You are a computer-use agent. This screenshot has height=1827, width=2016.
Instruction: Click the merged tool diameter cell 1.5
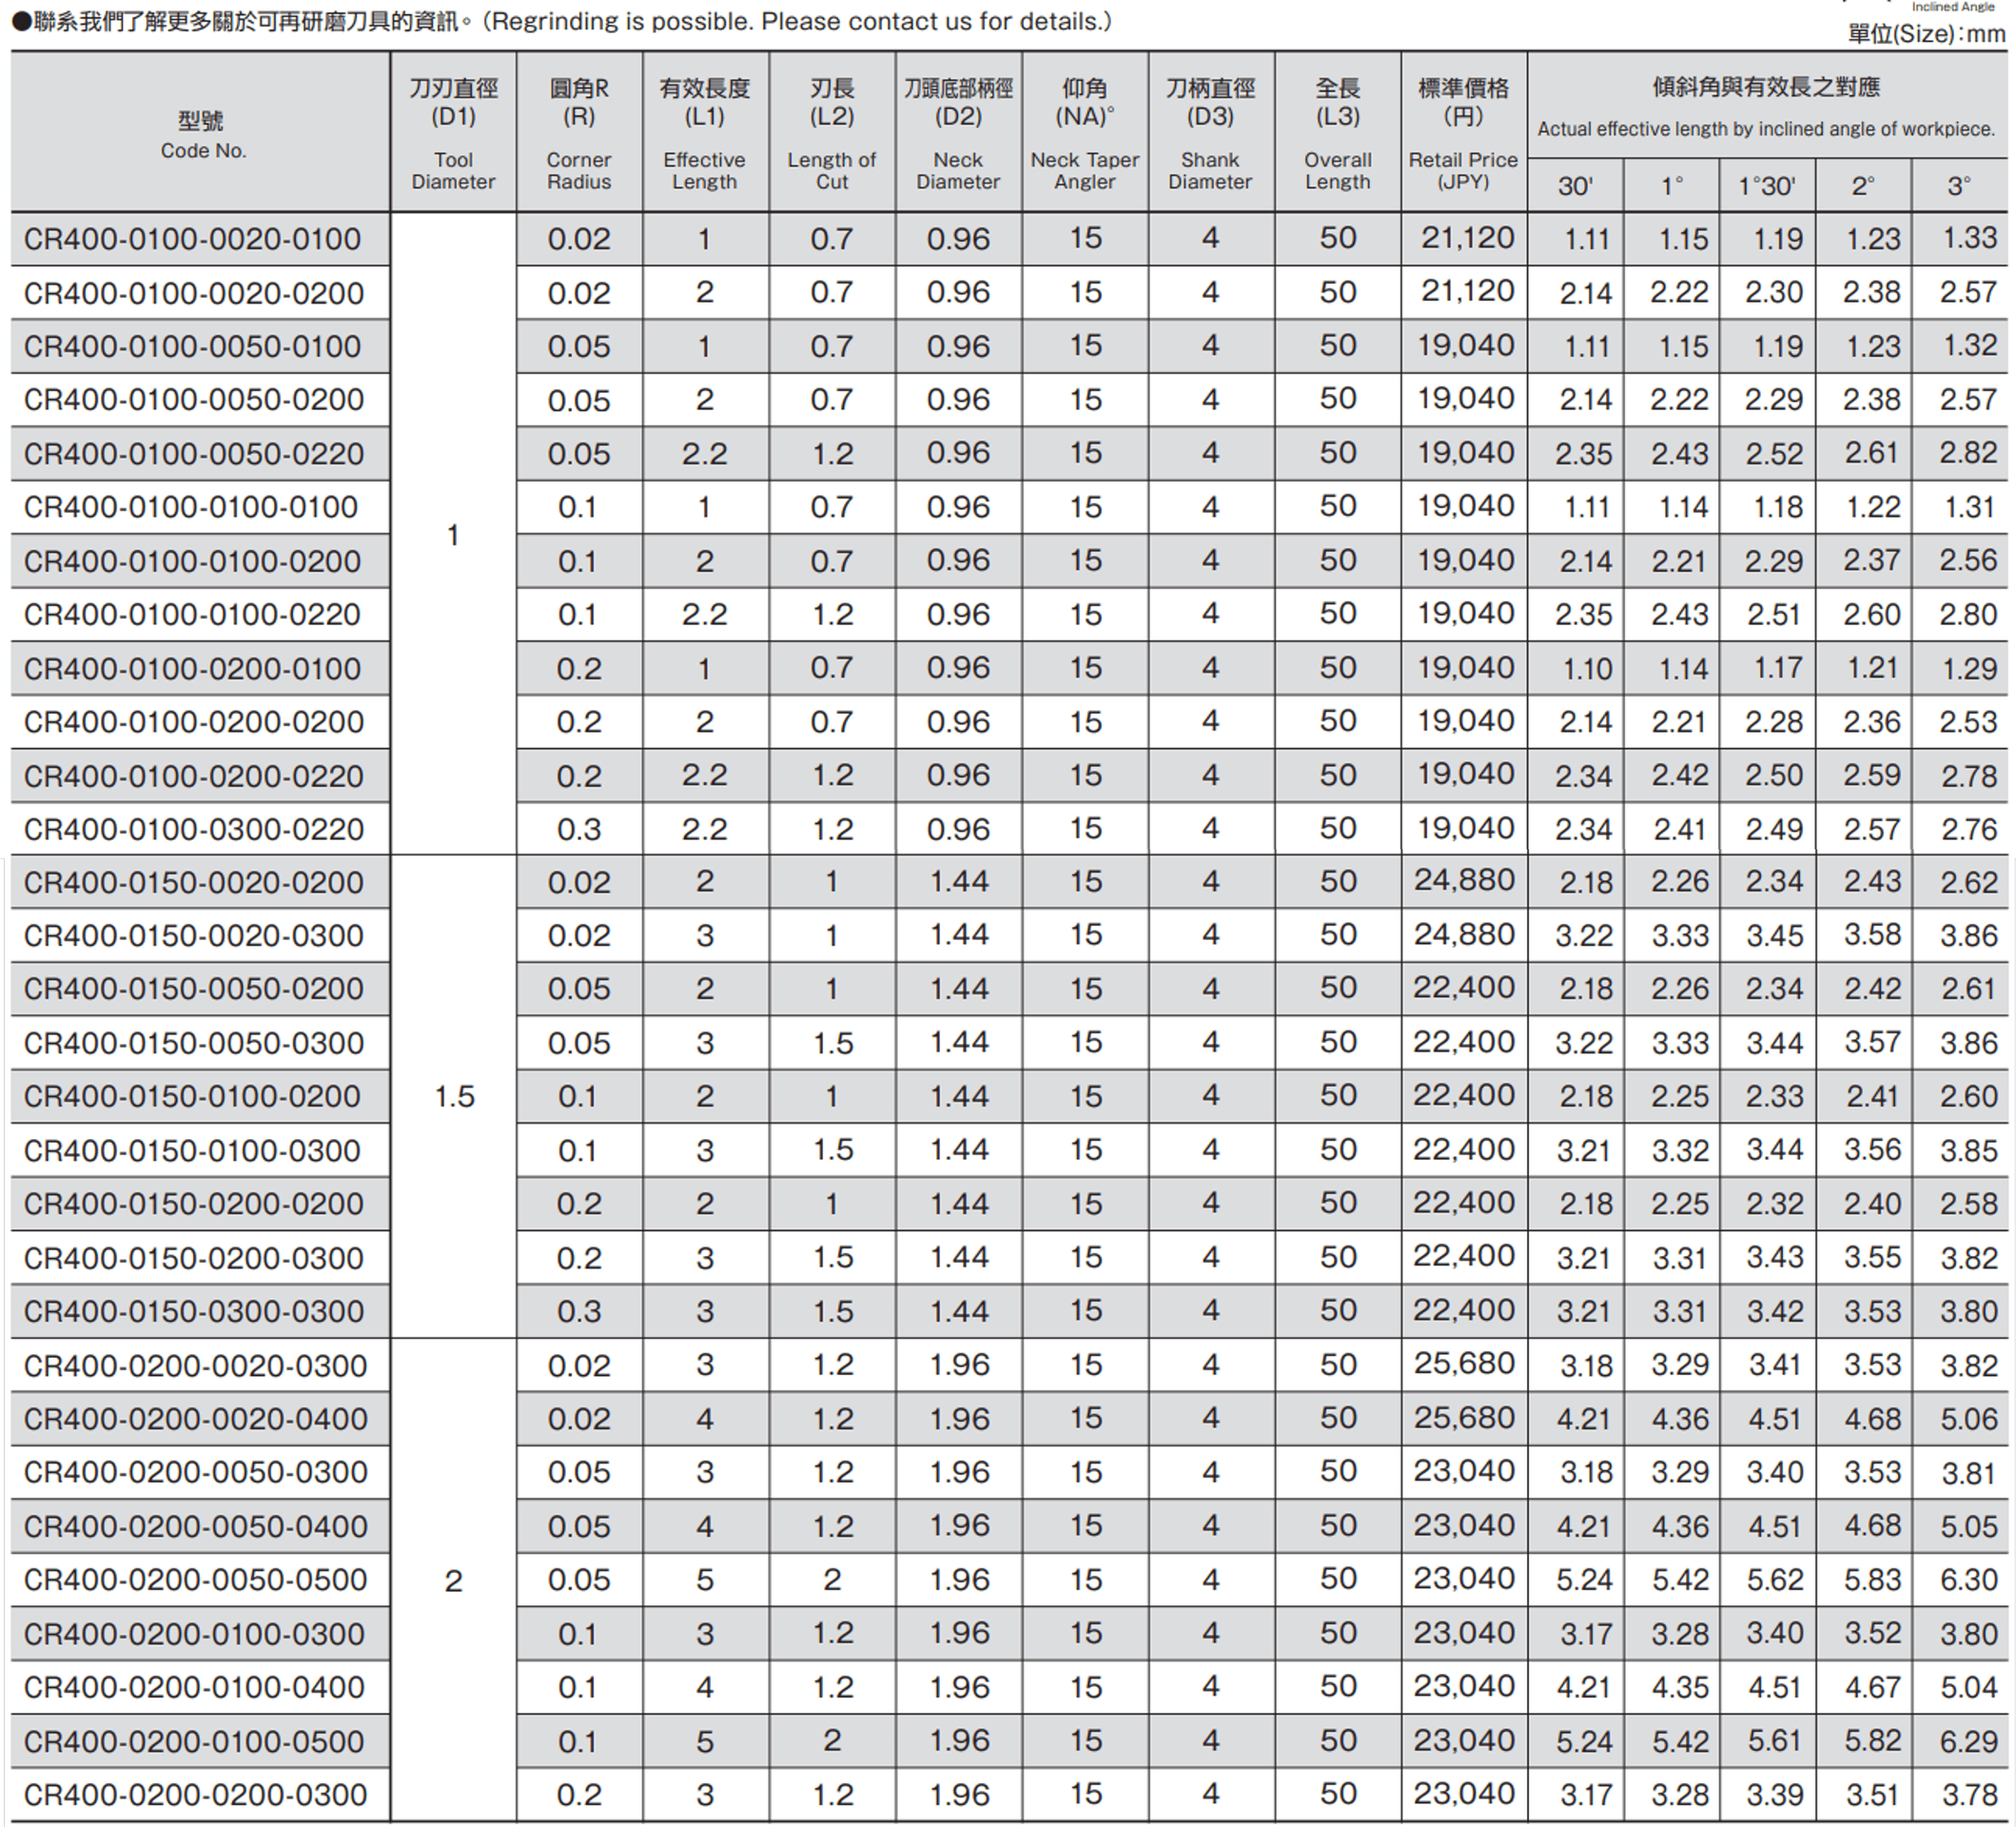tap(454, 1097)
